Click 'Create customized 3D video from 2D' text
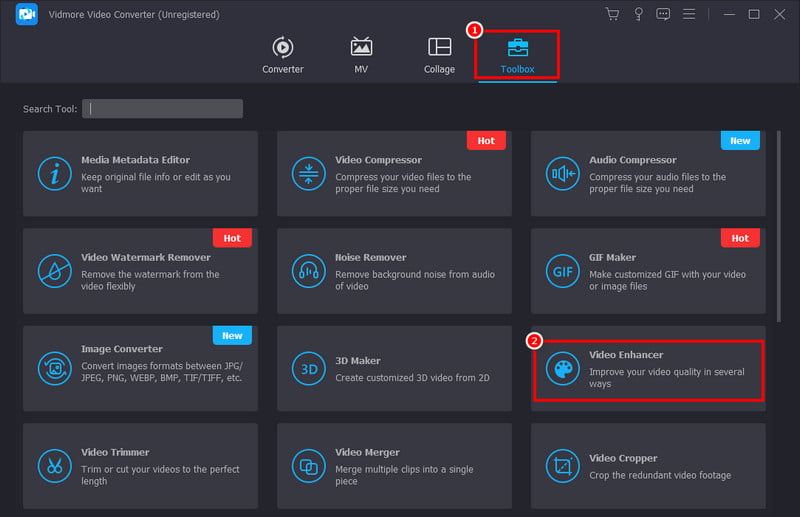This screenshot has width=800, height=517. click(412, 378)
